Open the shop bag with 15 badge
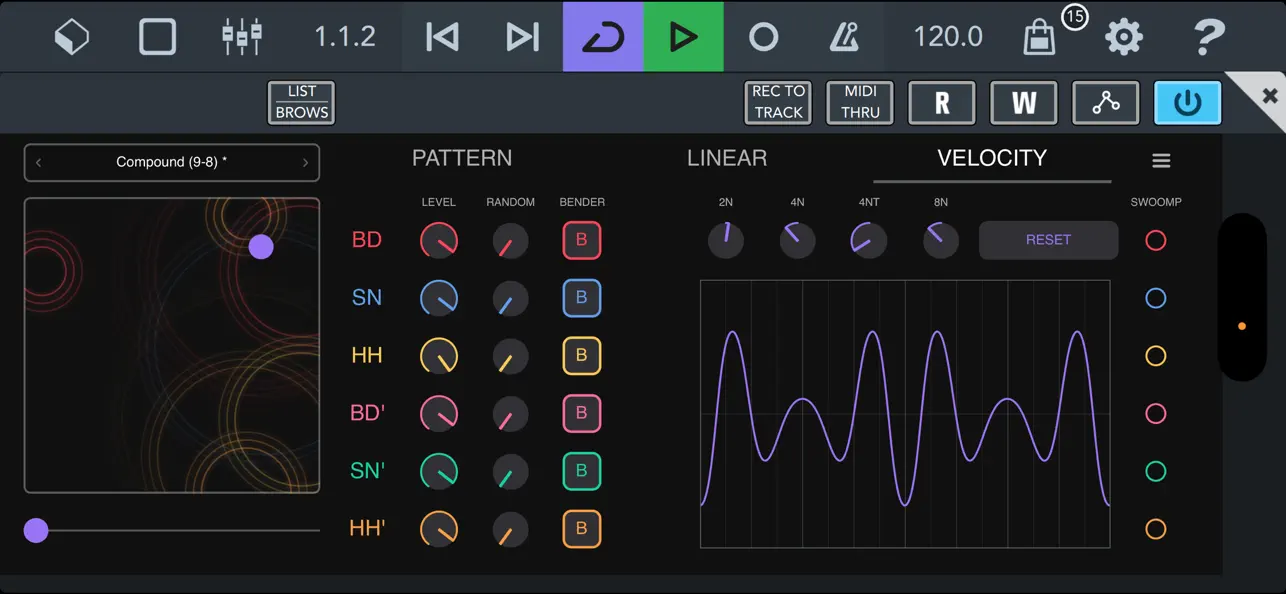 [x=1041, y=38]
